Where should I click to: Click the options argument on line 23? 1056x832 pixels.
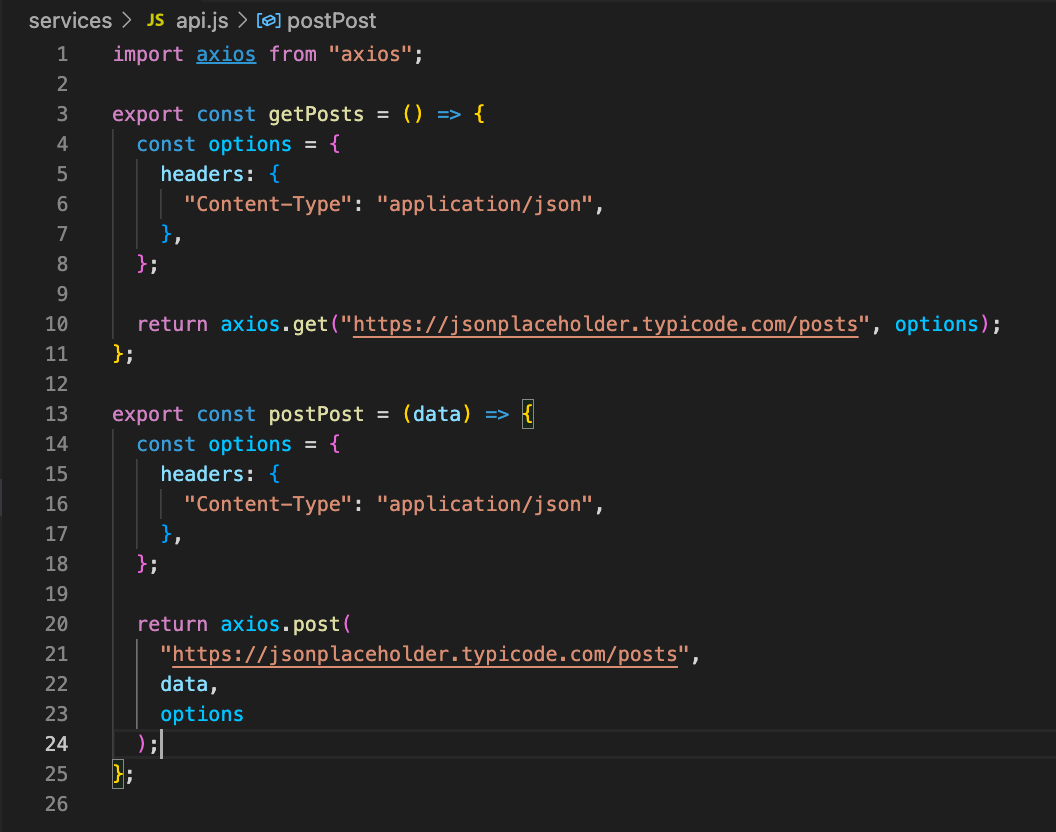[201, 714]
